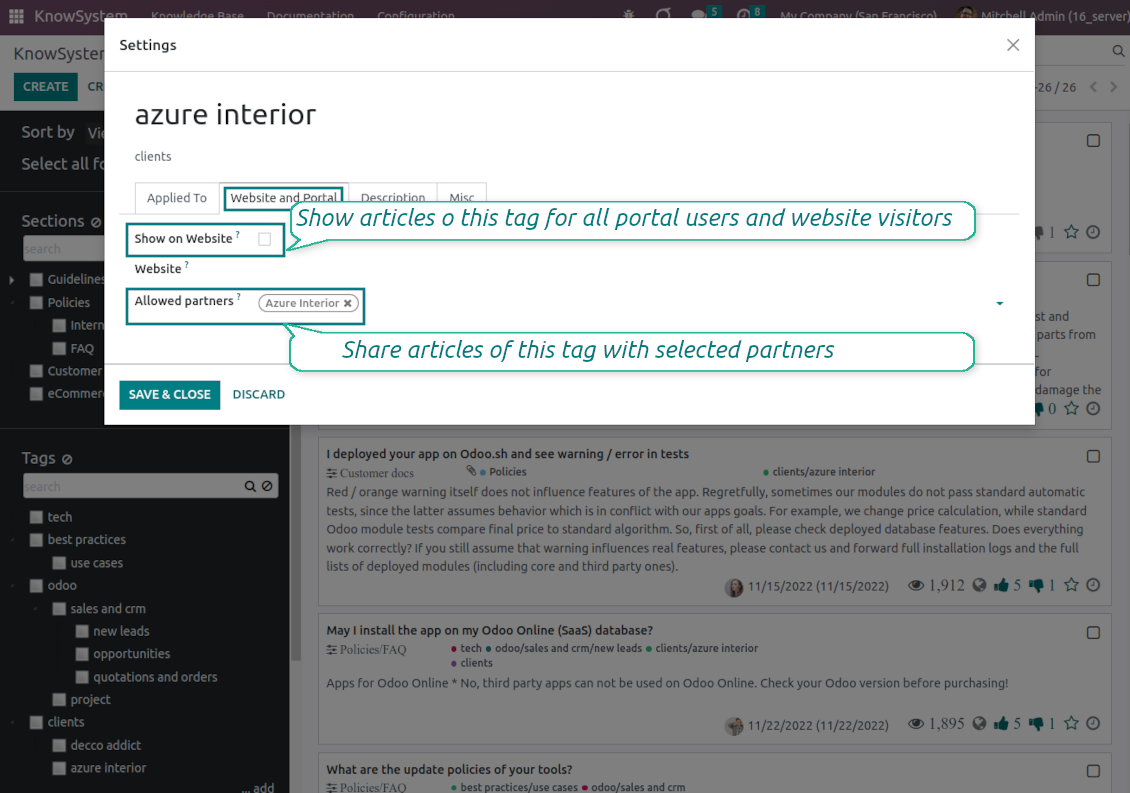Select the 'May I install the app' article checkbox
Screen dimensions: 1130x793
[1093, 632]
